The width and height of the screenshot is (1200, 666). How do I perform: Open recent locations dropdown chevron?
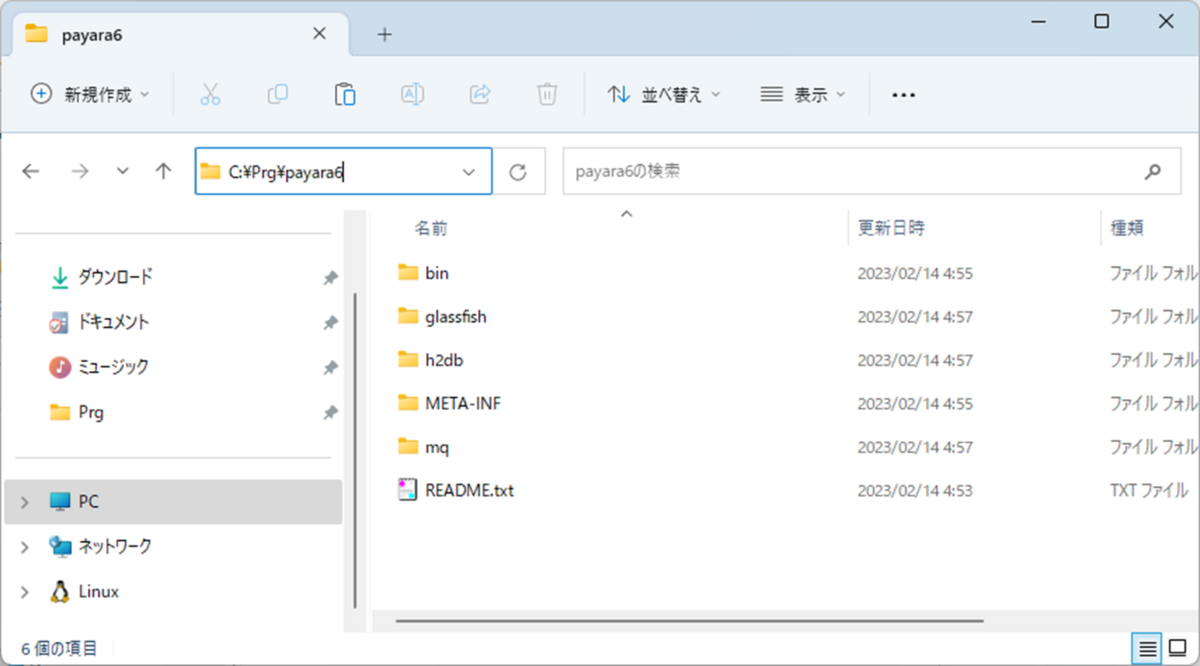point(122,172)
